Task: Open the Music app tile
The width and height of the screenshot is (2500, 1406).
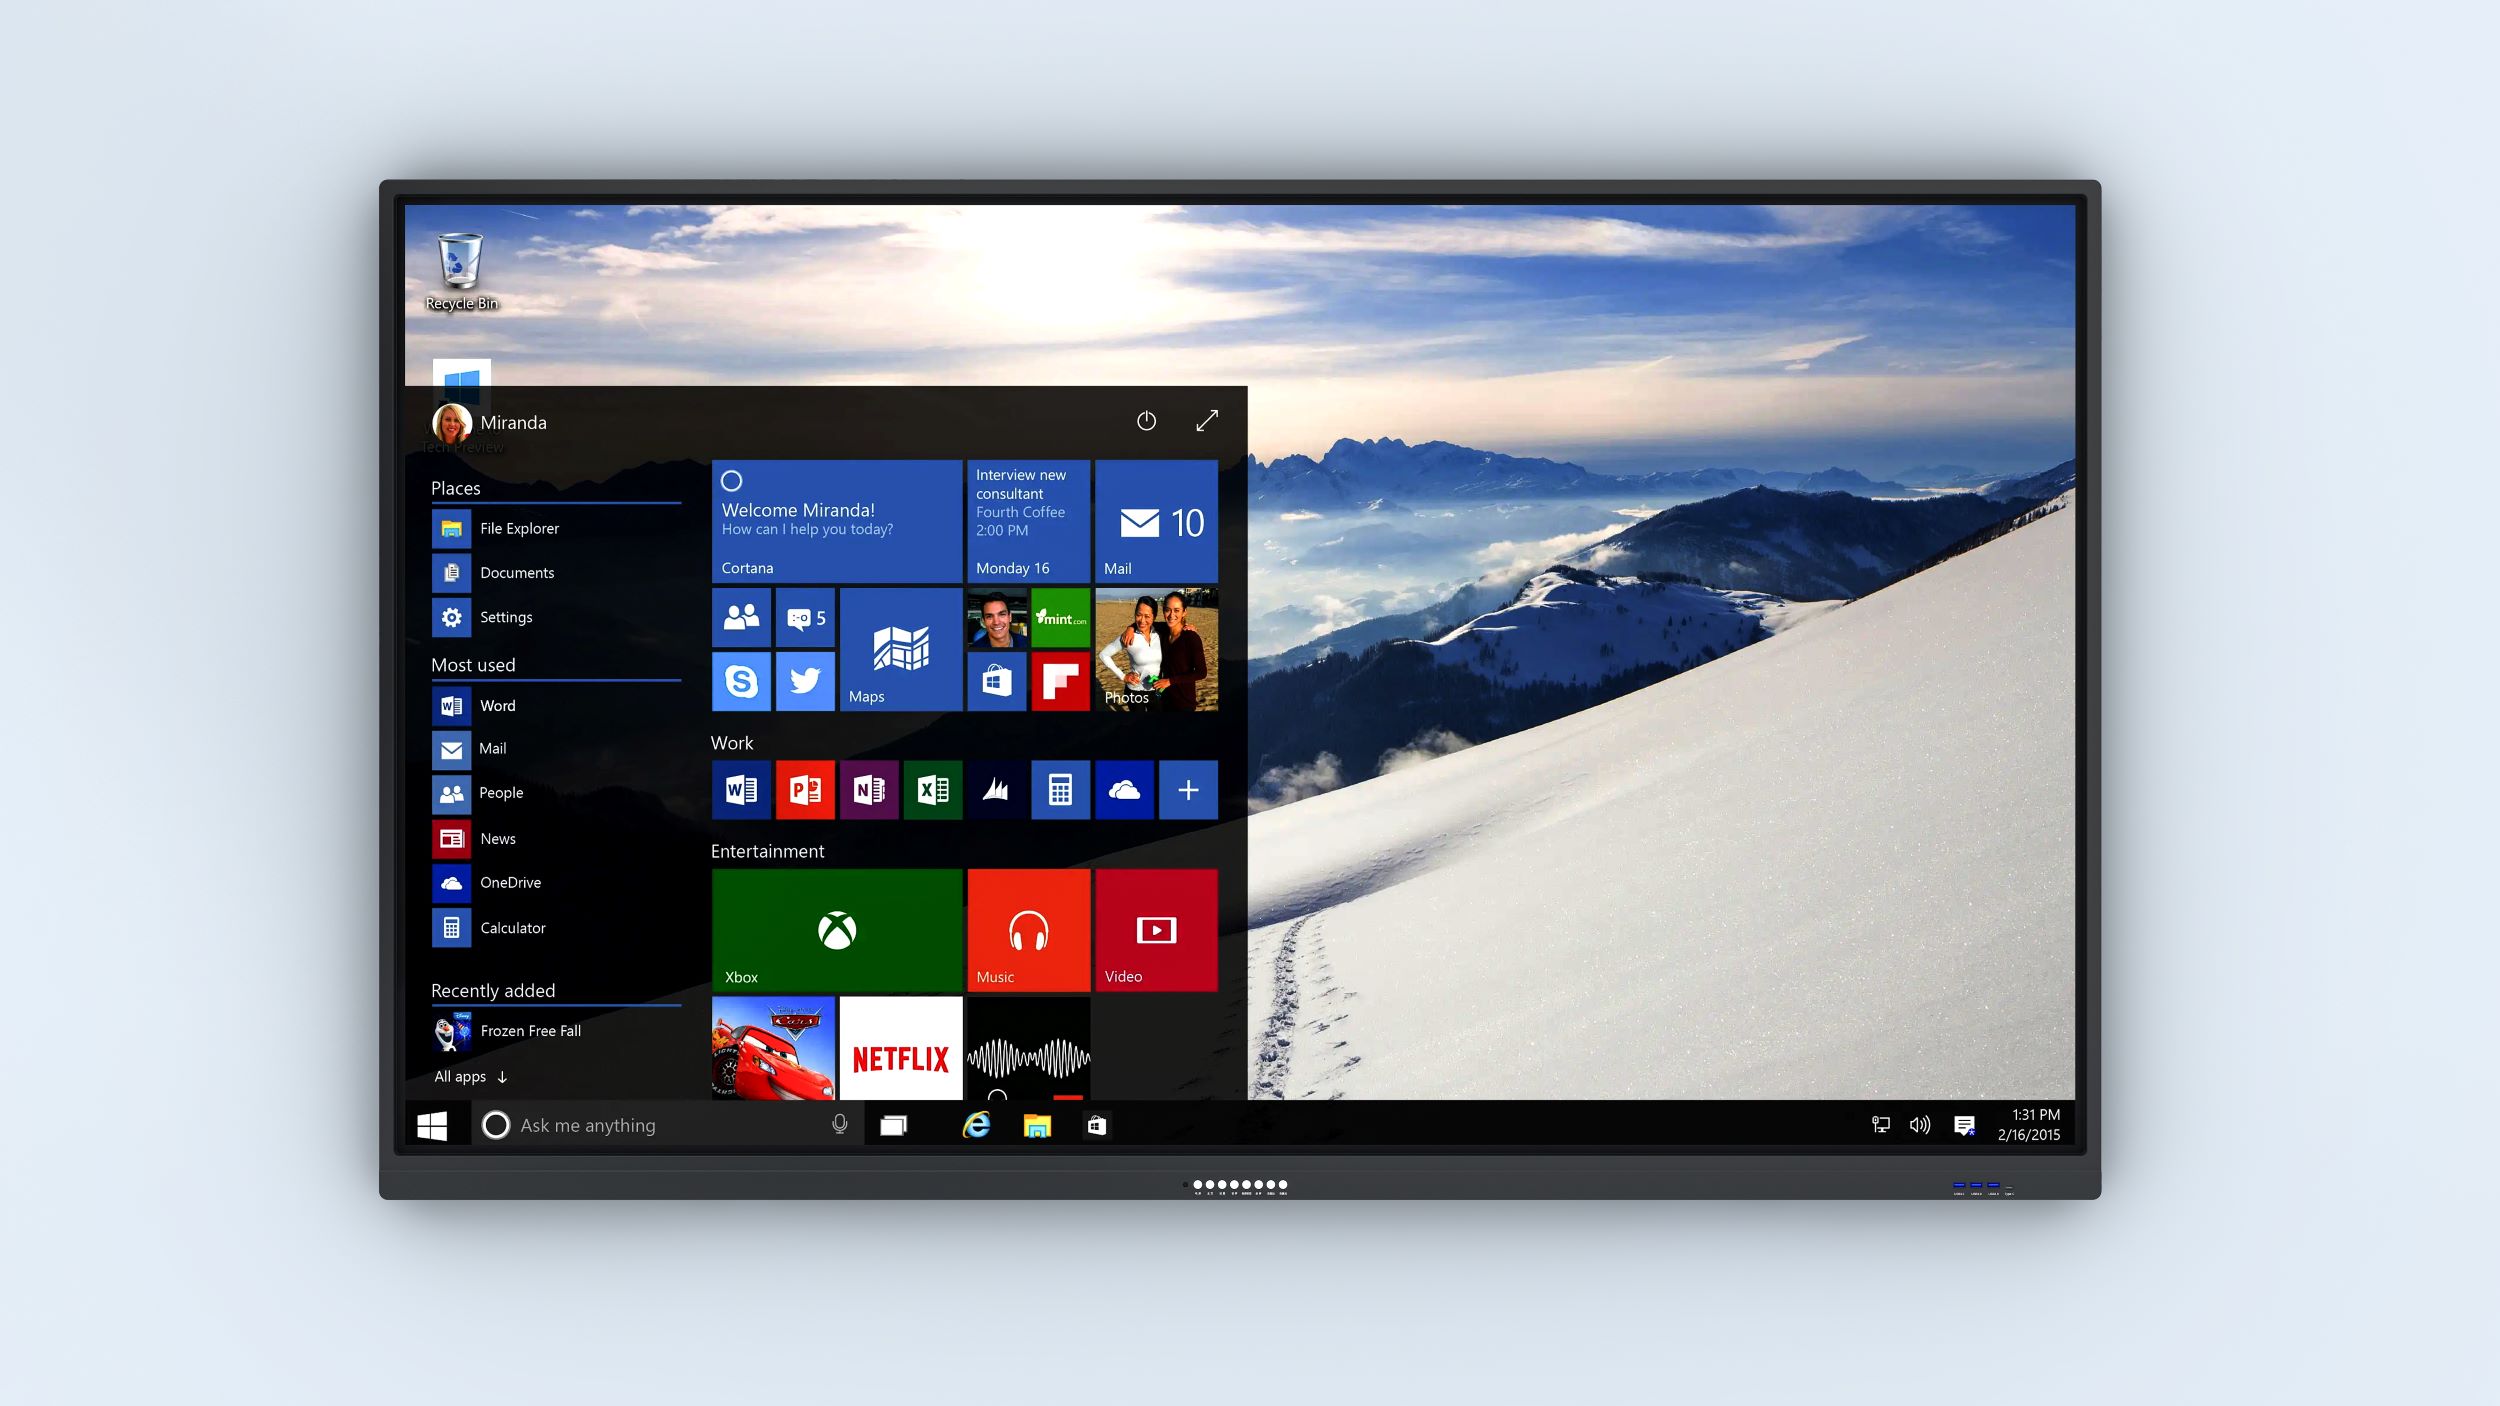Action: (1027, 929)
